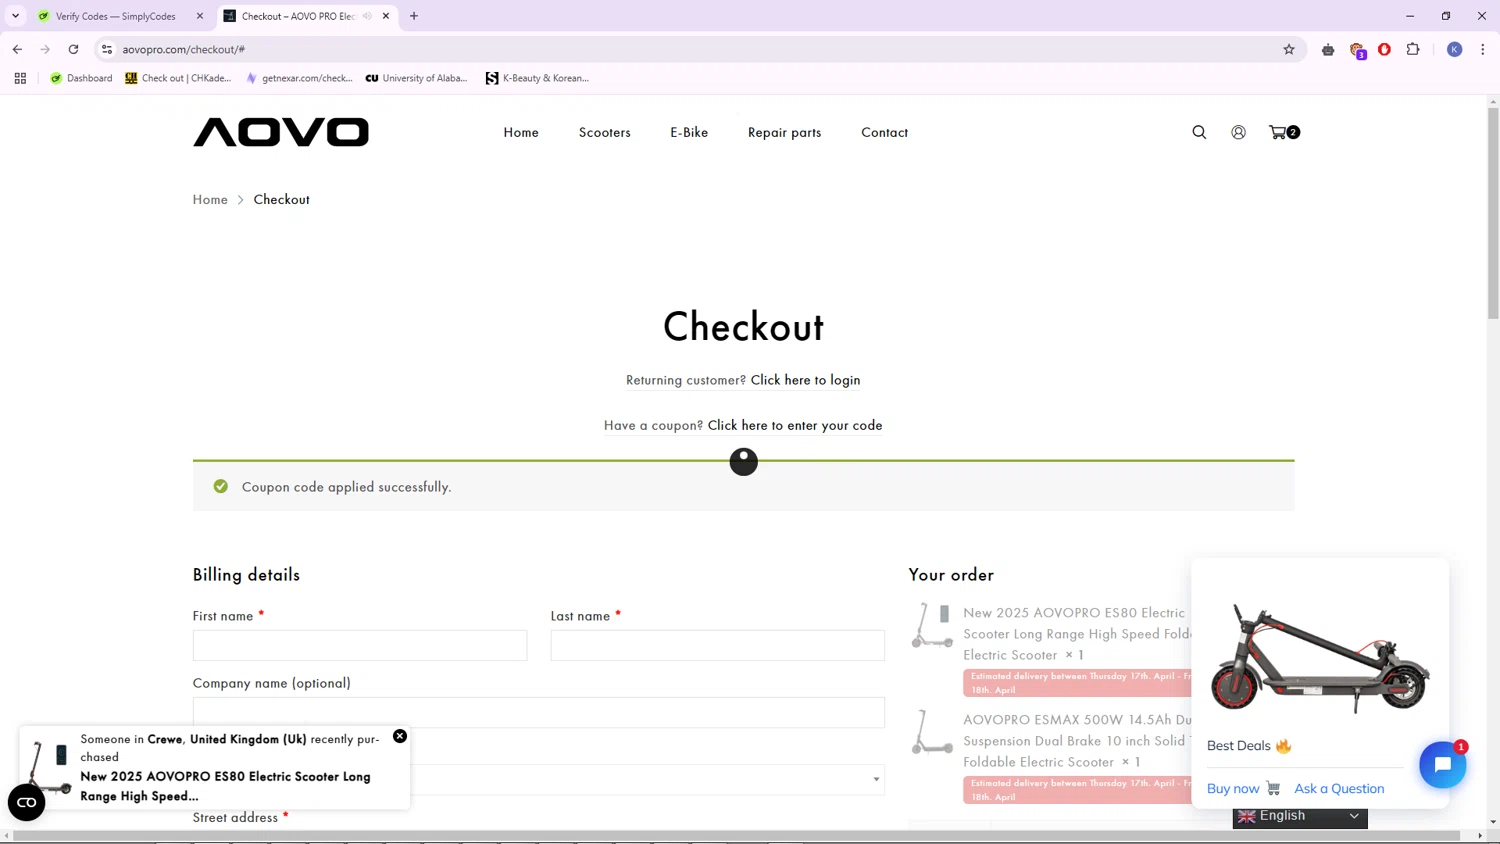Open the University of Alabama bookmark
The height and width of the screenshot is (844, 1500).
[416, 78]
